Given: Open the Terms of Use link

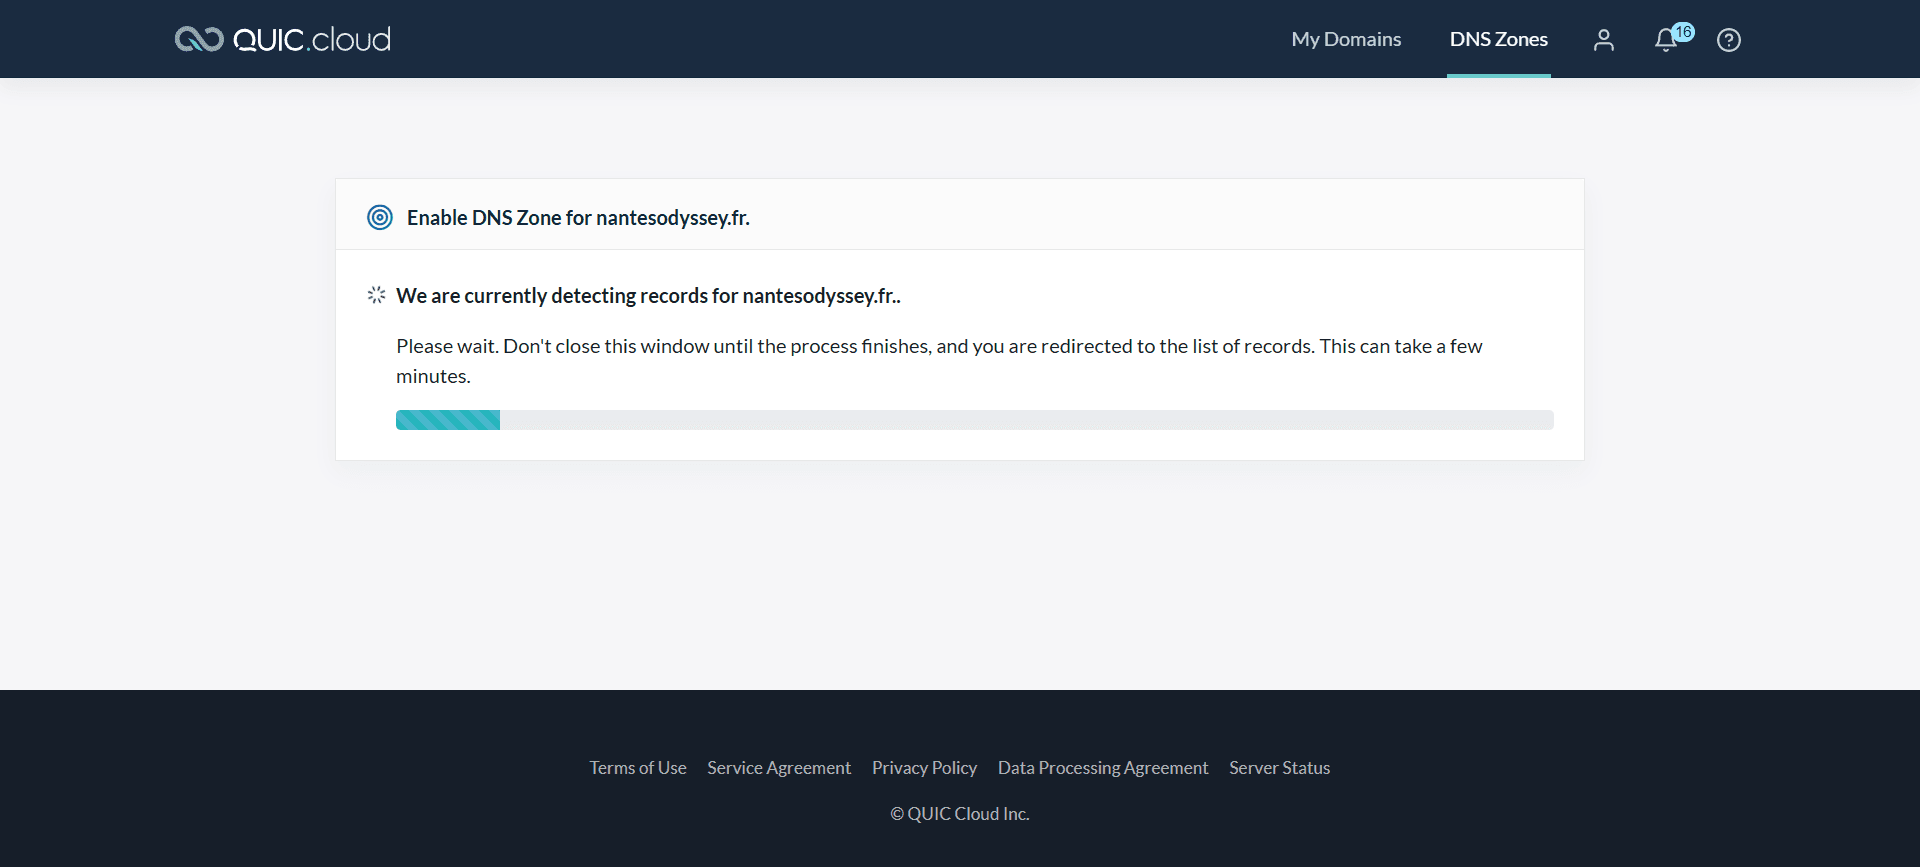Looking at the screenshot, I should (637, 768).
